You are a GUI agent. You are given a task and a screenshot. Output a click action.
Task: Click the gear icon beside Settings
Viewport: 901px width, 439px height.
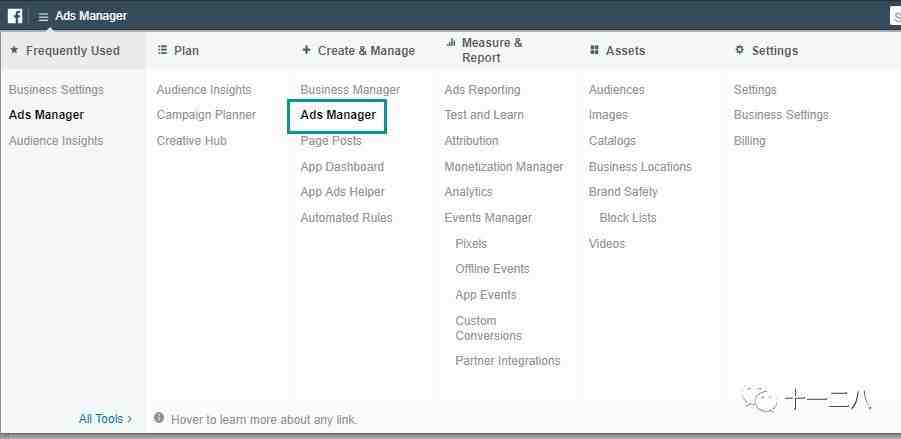(740, 50)
